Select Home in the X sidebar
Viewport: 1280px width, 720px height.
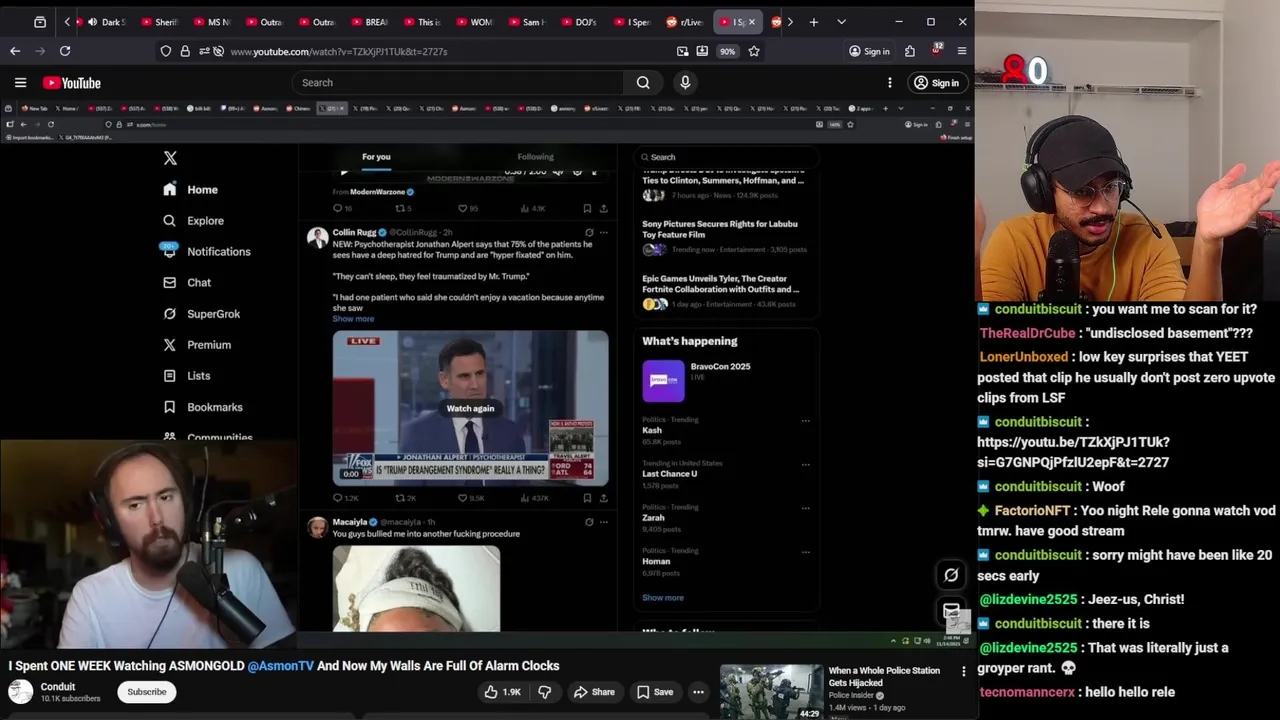[x=191, y=190]
